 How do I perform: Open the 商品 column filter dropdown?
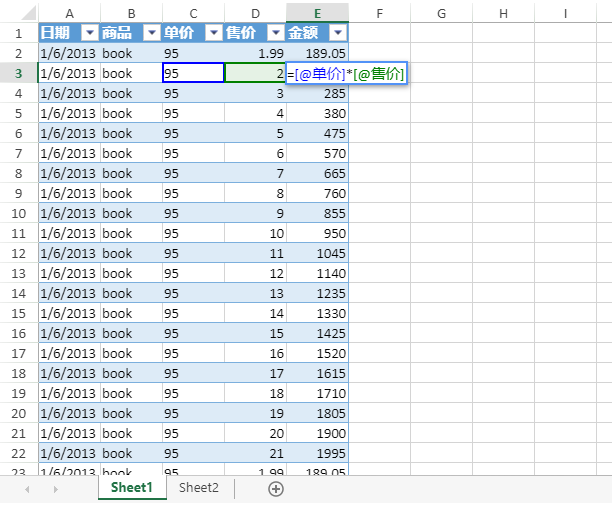[x=152, y=33]
